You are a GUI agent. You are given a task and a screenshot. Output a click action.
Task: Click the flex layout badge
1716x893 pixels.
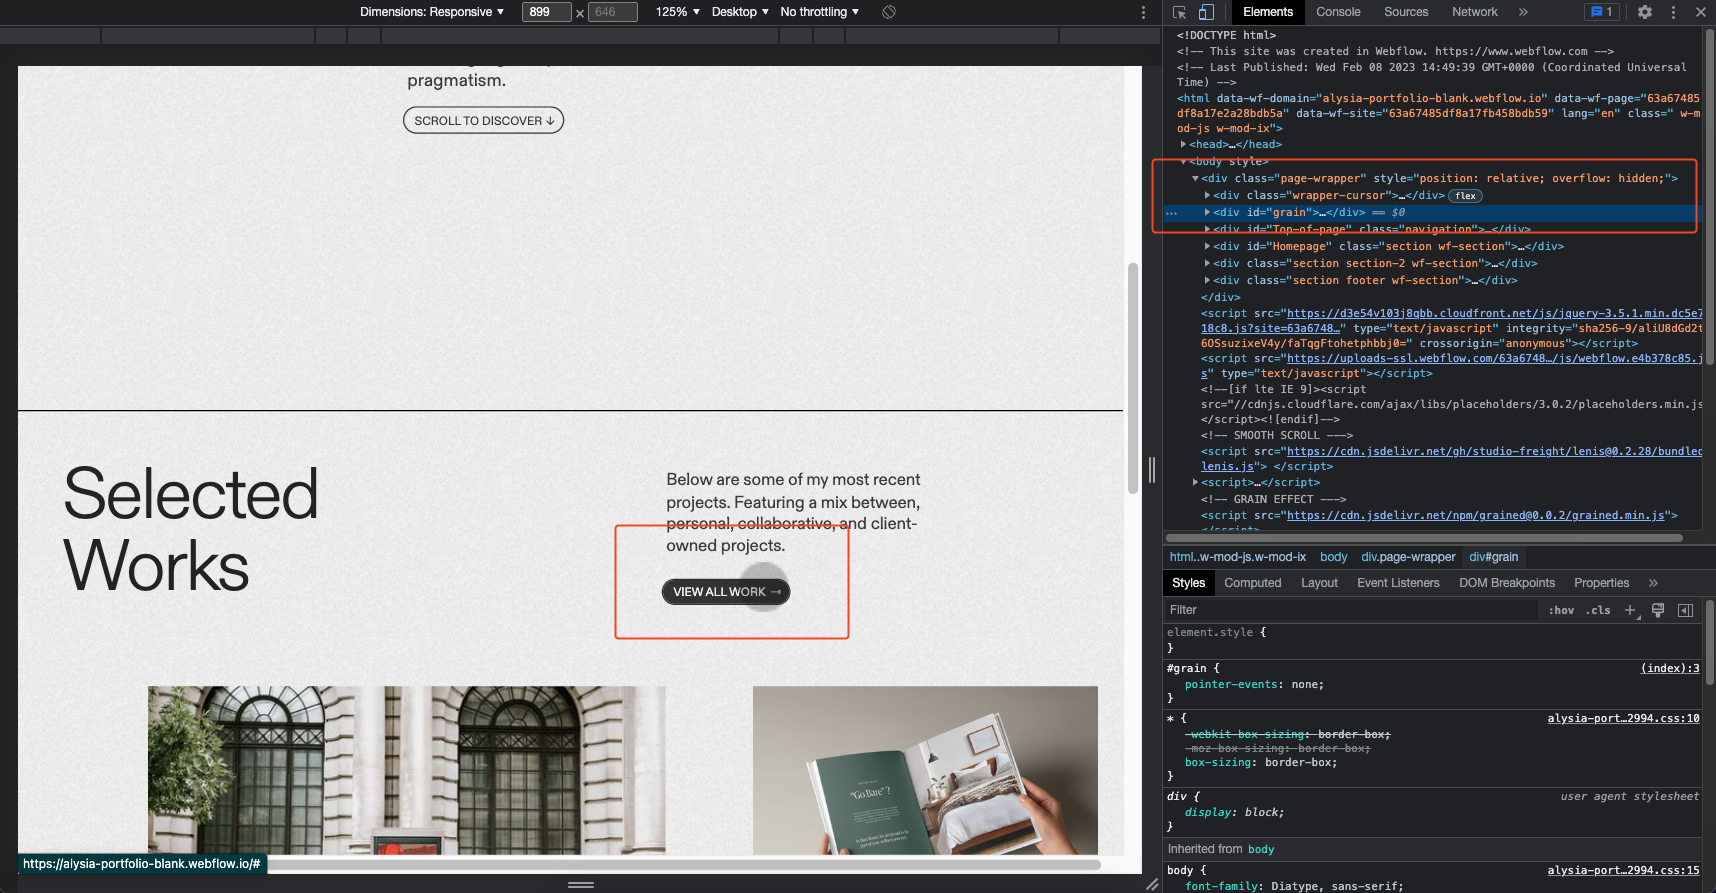(x=1466, y=196)
